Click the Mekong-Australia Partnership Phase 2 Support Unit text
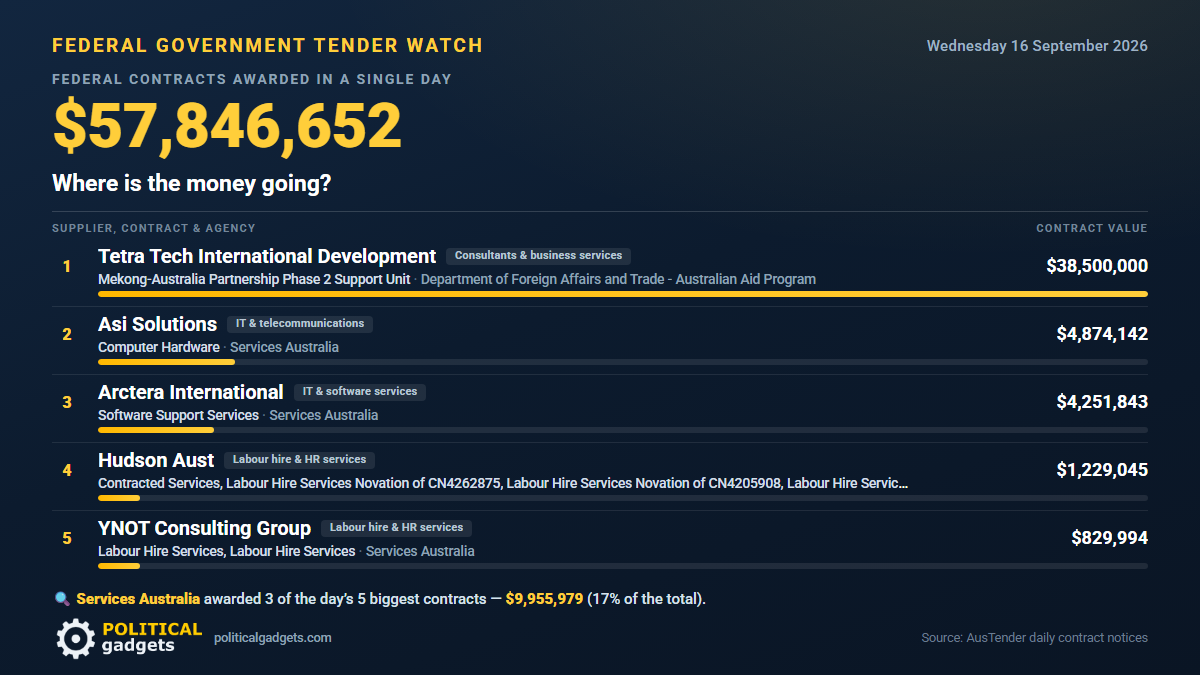Screen dimensions: 1200x675 [x=254, y=280]
